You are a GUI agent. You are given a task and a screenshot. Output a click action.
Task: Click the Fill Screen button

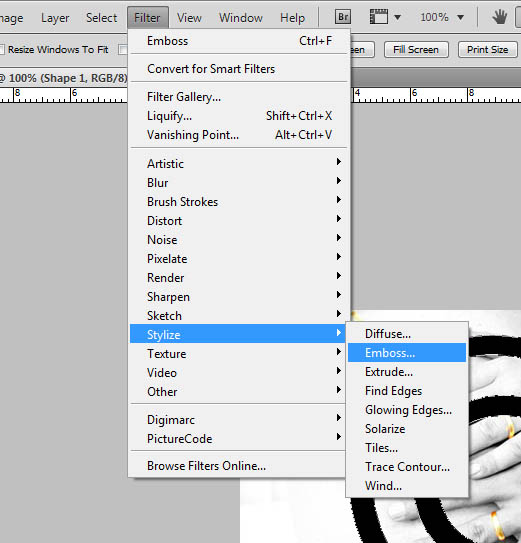pos(416,50)
